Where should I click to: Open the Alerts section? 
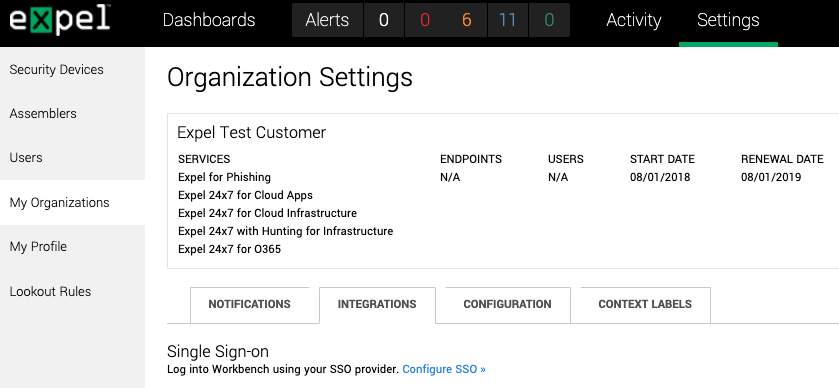point(327,20)
